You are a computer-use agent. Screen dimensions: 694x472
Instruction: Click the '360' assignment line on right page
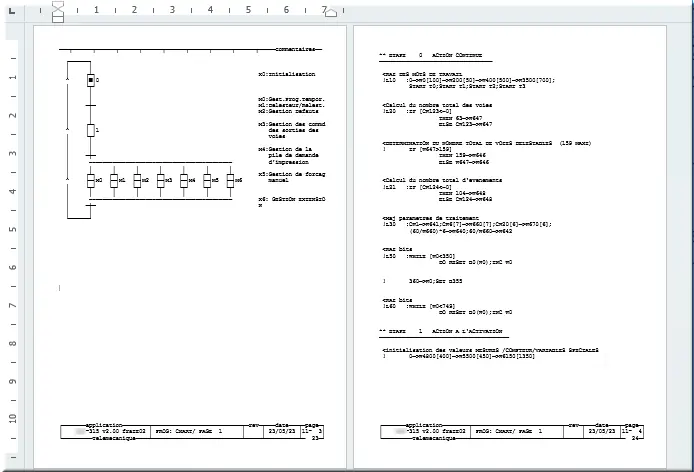tap(436, 281)
